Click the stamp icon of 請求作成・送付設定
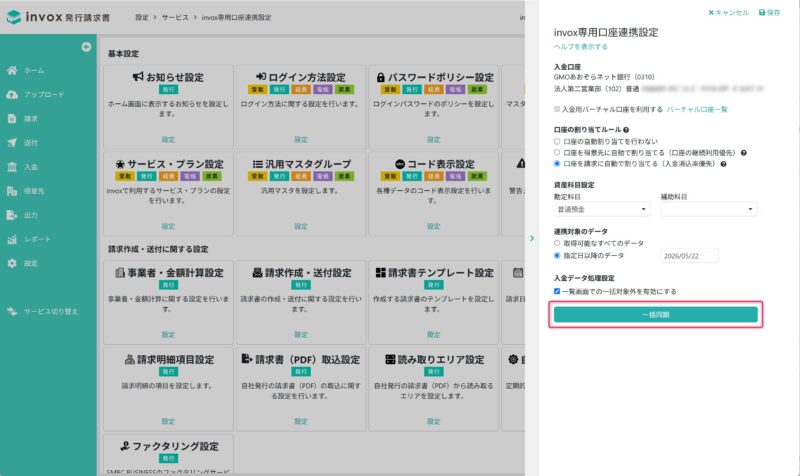 [258, 273]
